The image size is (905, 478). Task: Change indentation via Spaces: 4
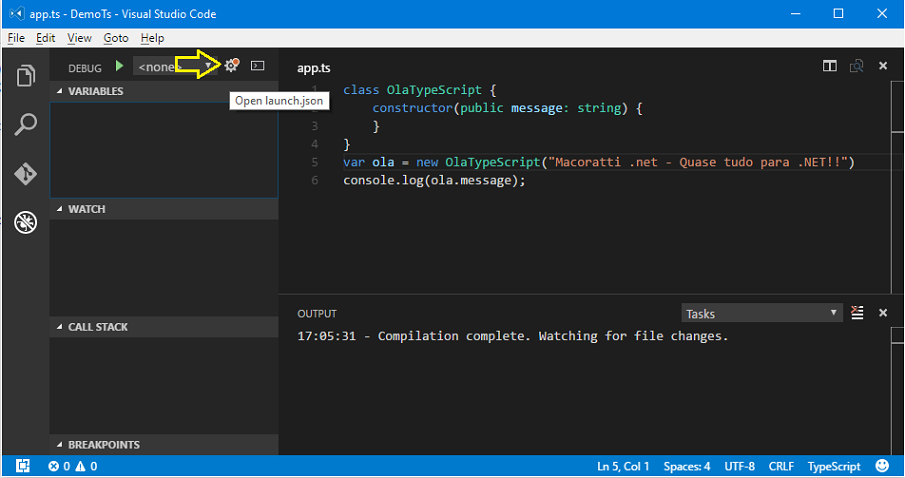point(686,466)
